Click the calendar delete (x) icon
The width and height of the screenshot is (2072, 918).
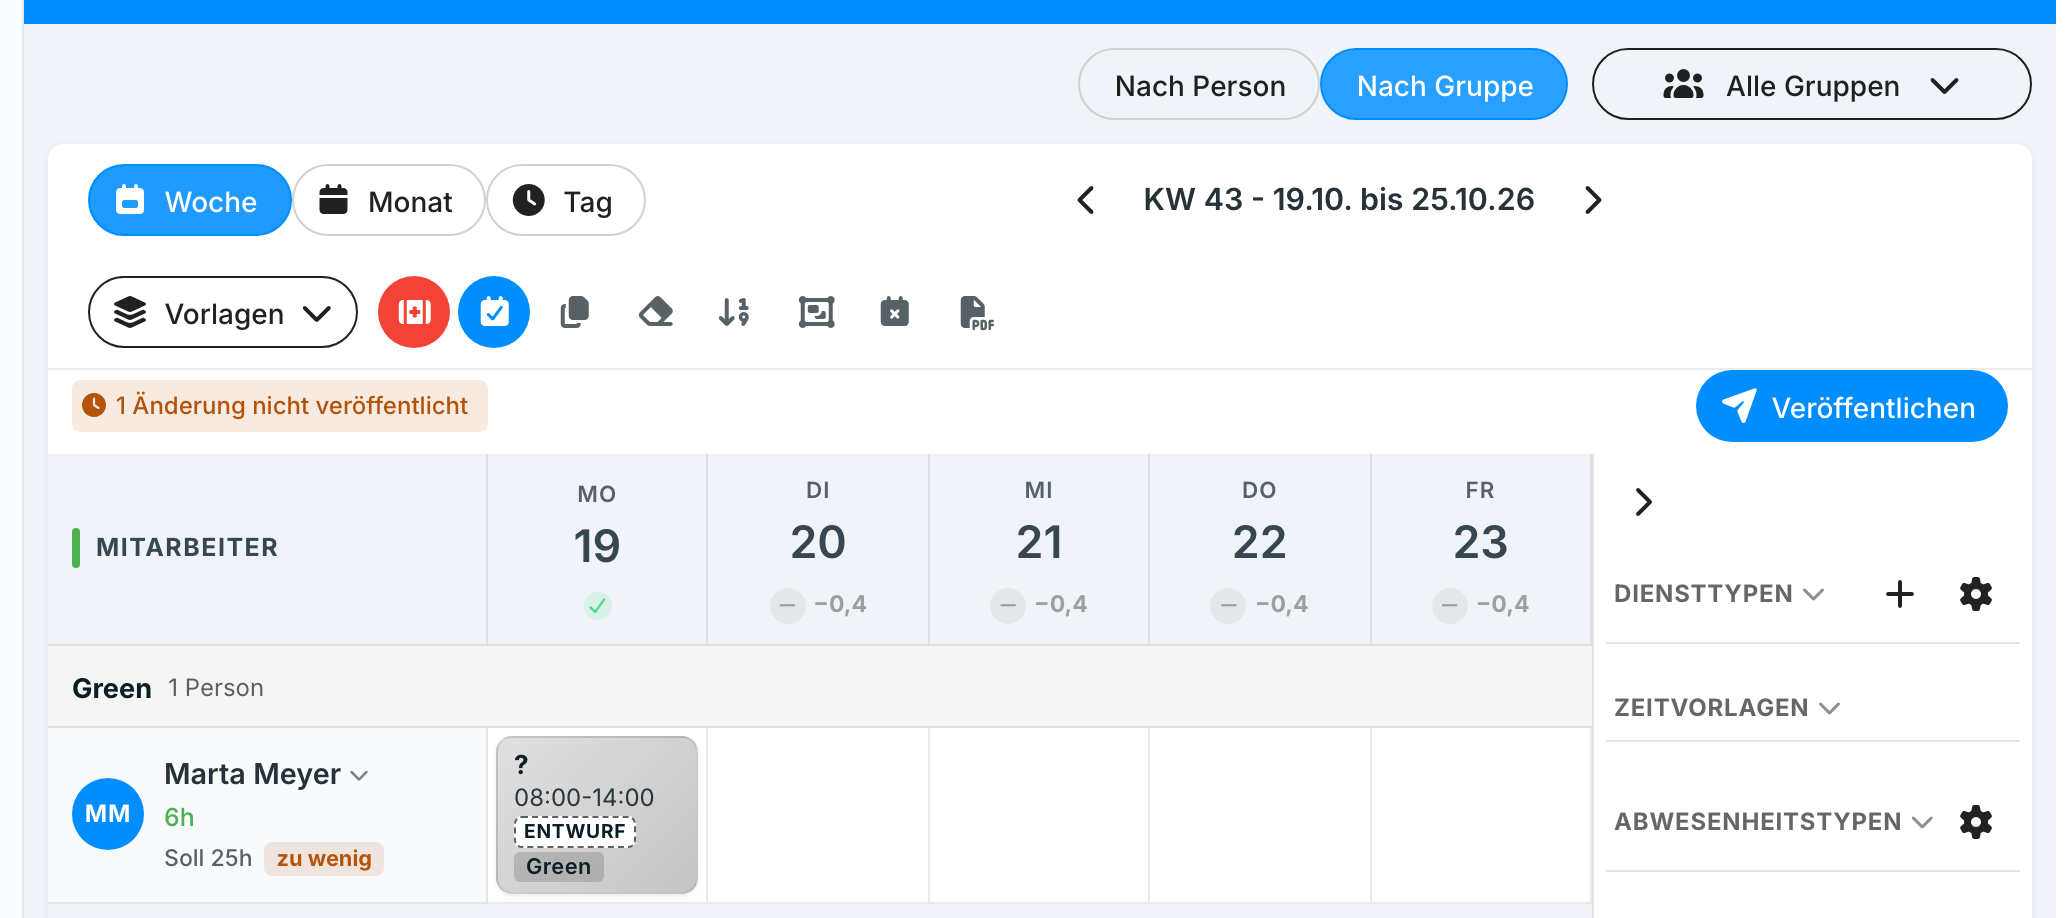click(x=895, y=312)
